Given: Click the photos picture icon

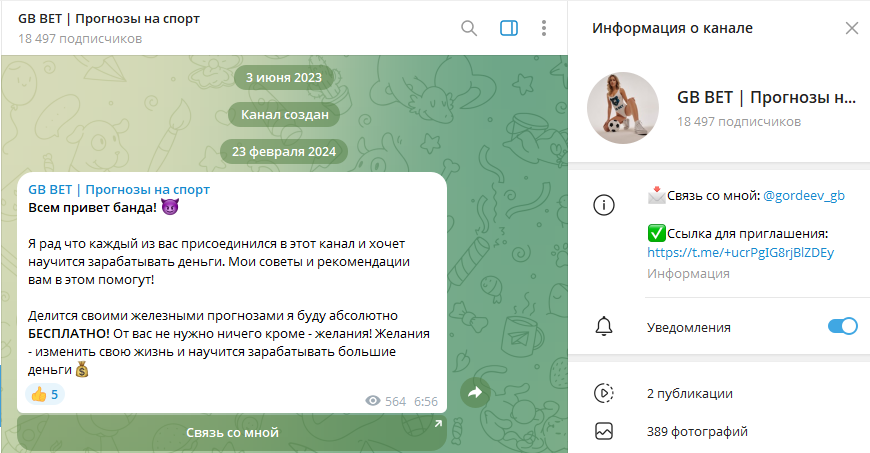Looking at the screenshot, I should tap(604, 431).
